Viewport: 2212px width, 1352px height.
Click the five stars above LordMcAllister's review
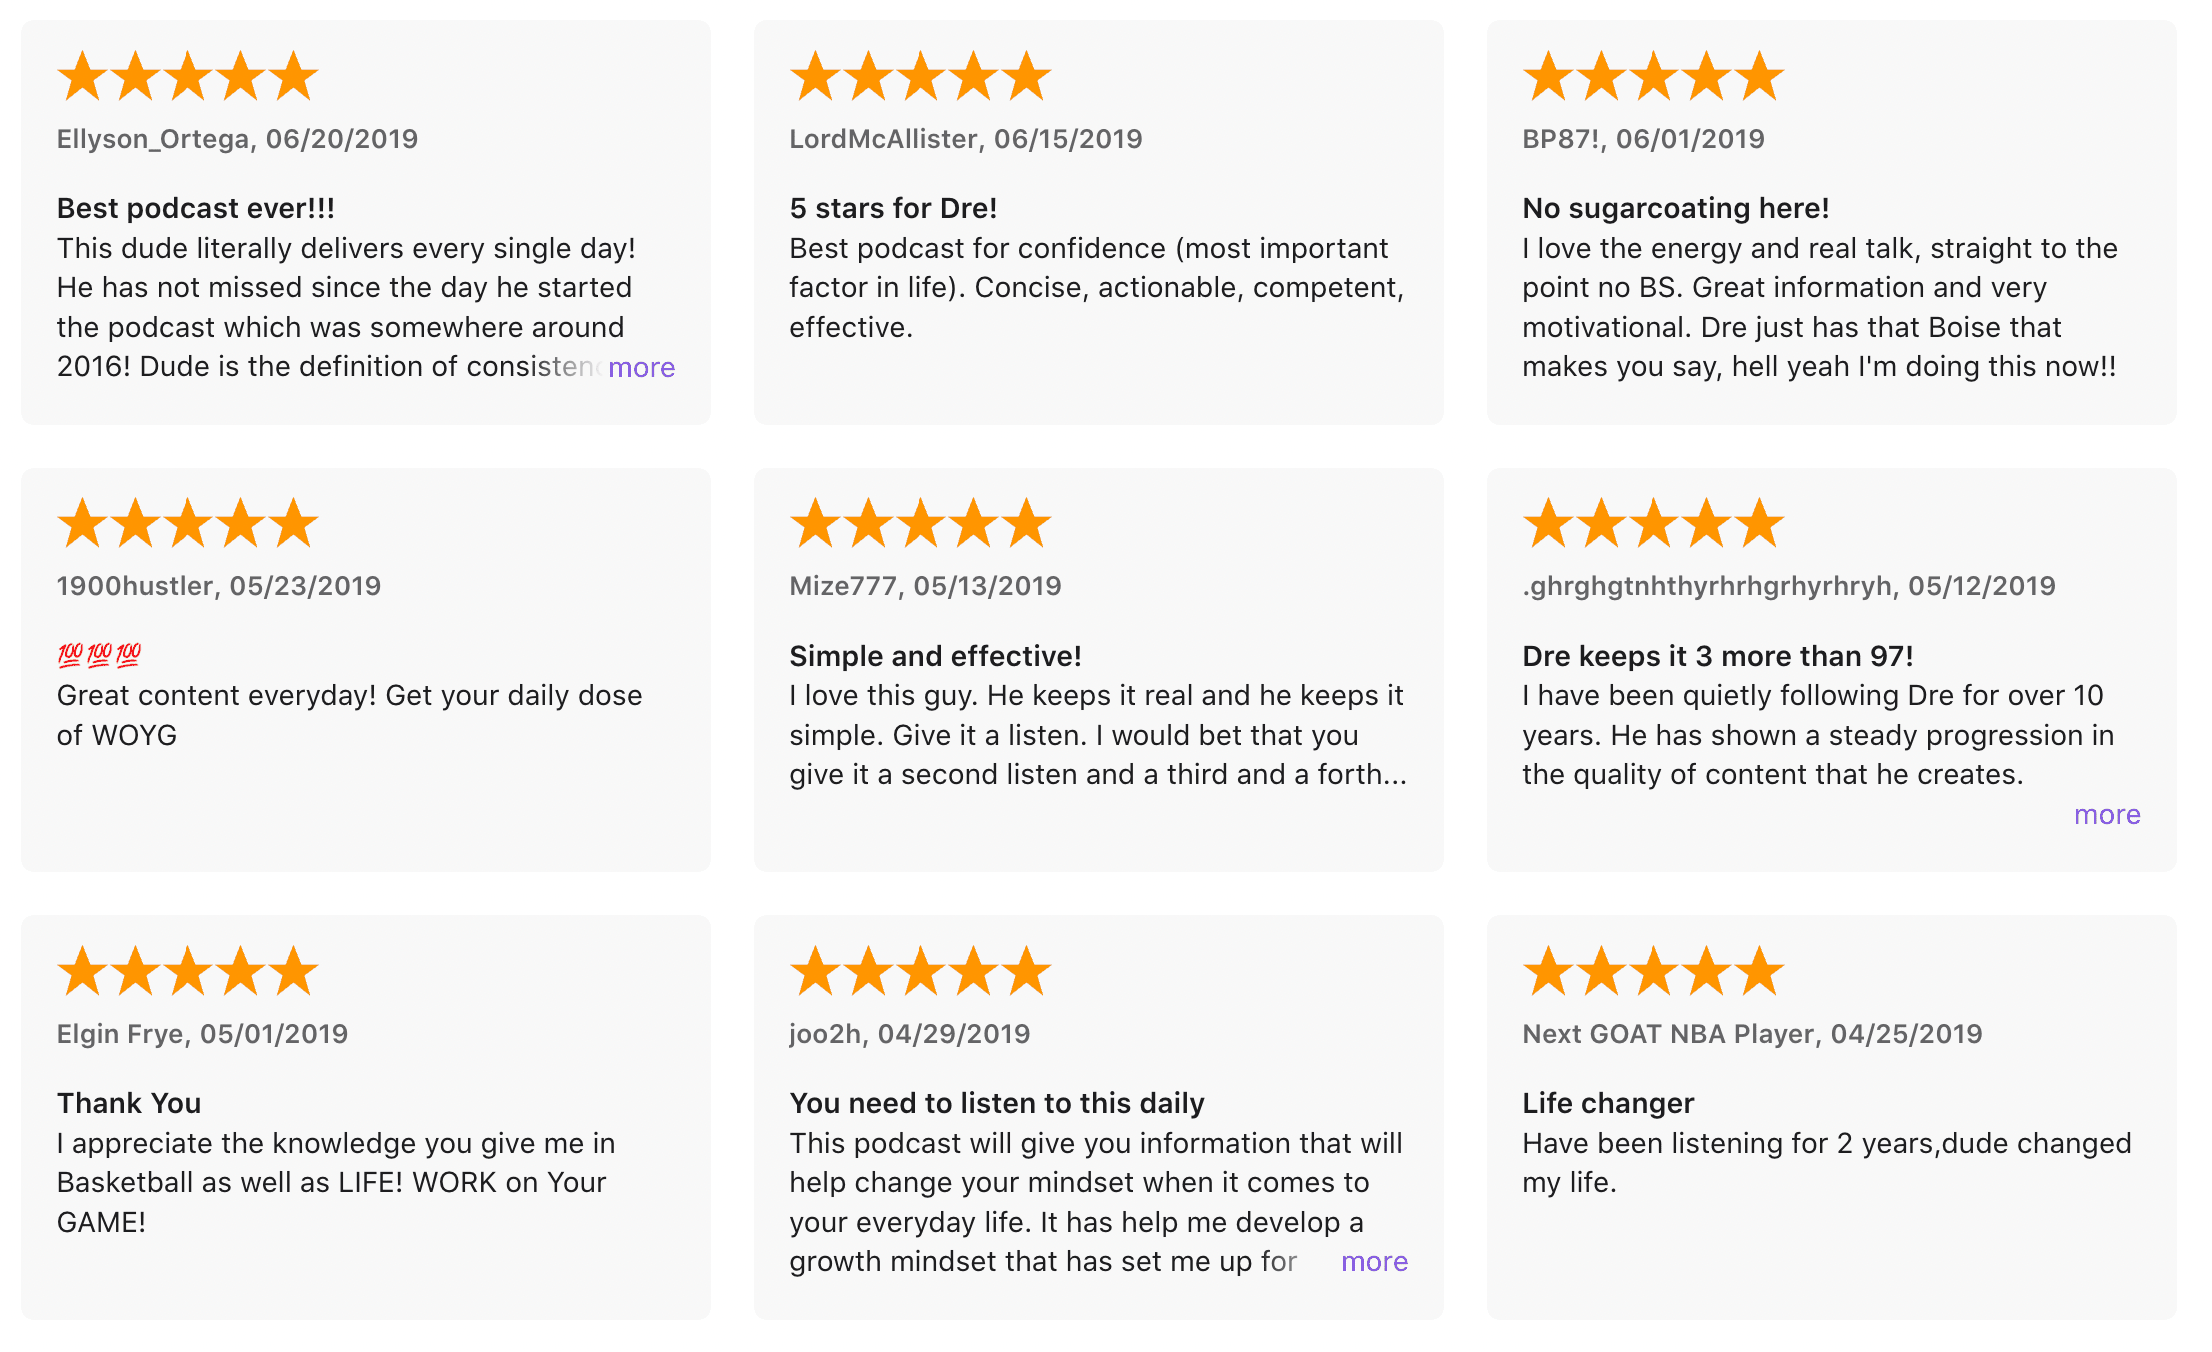click(x=920, y=77)
